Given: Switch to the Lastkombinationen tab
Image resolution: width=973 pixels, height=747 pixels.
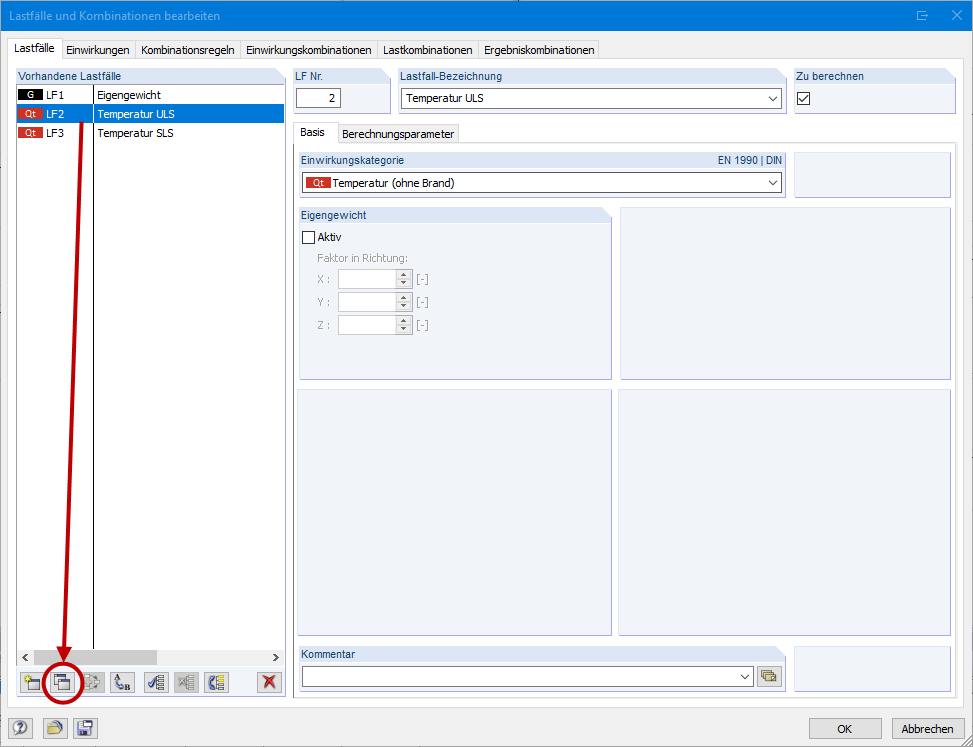Looking at the screenshot, I should coord(427,48).
